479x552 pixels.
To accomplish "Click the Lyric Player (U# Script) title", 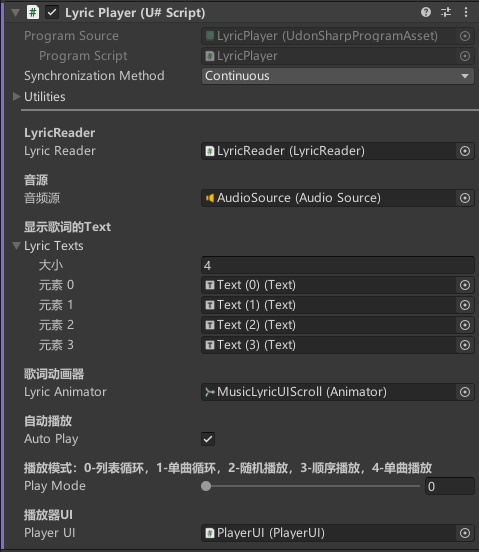I will [135, 13].
